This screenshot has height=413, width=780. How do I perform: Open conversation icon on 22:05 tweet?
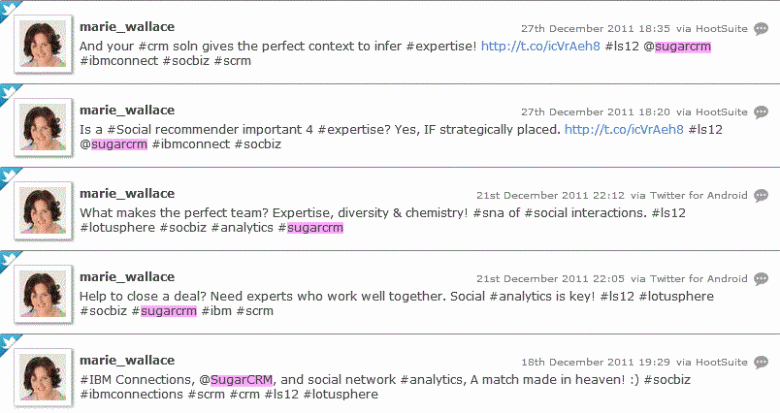click(761, 278)
